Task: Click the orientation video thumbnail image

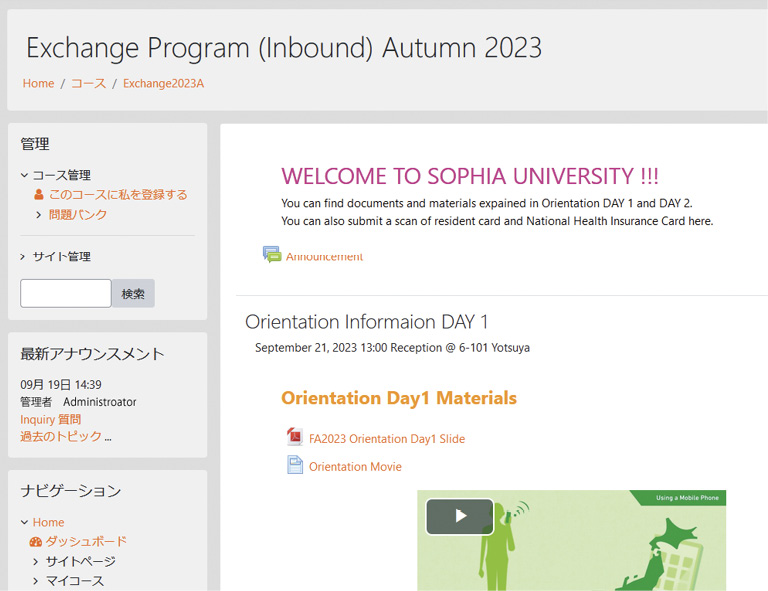Action: 572,541
